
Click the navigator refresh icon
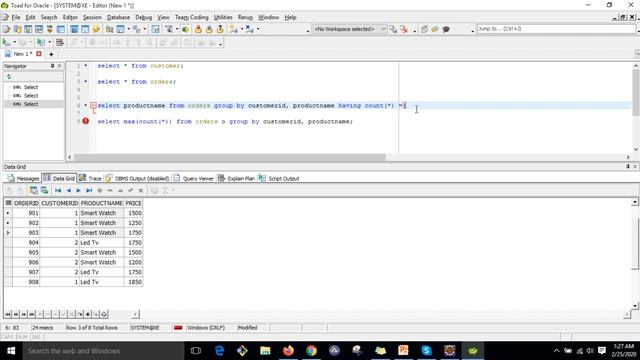(9, 77)
